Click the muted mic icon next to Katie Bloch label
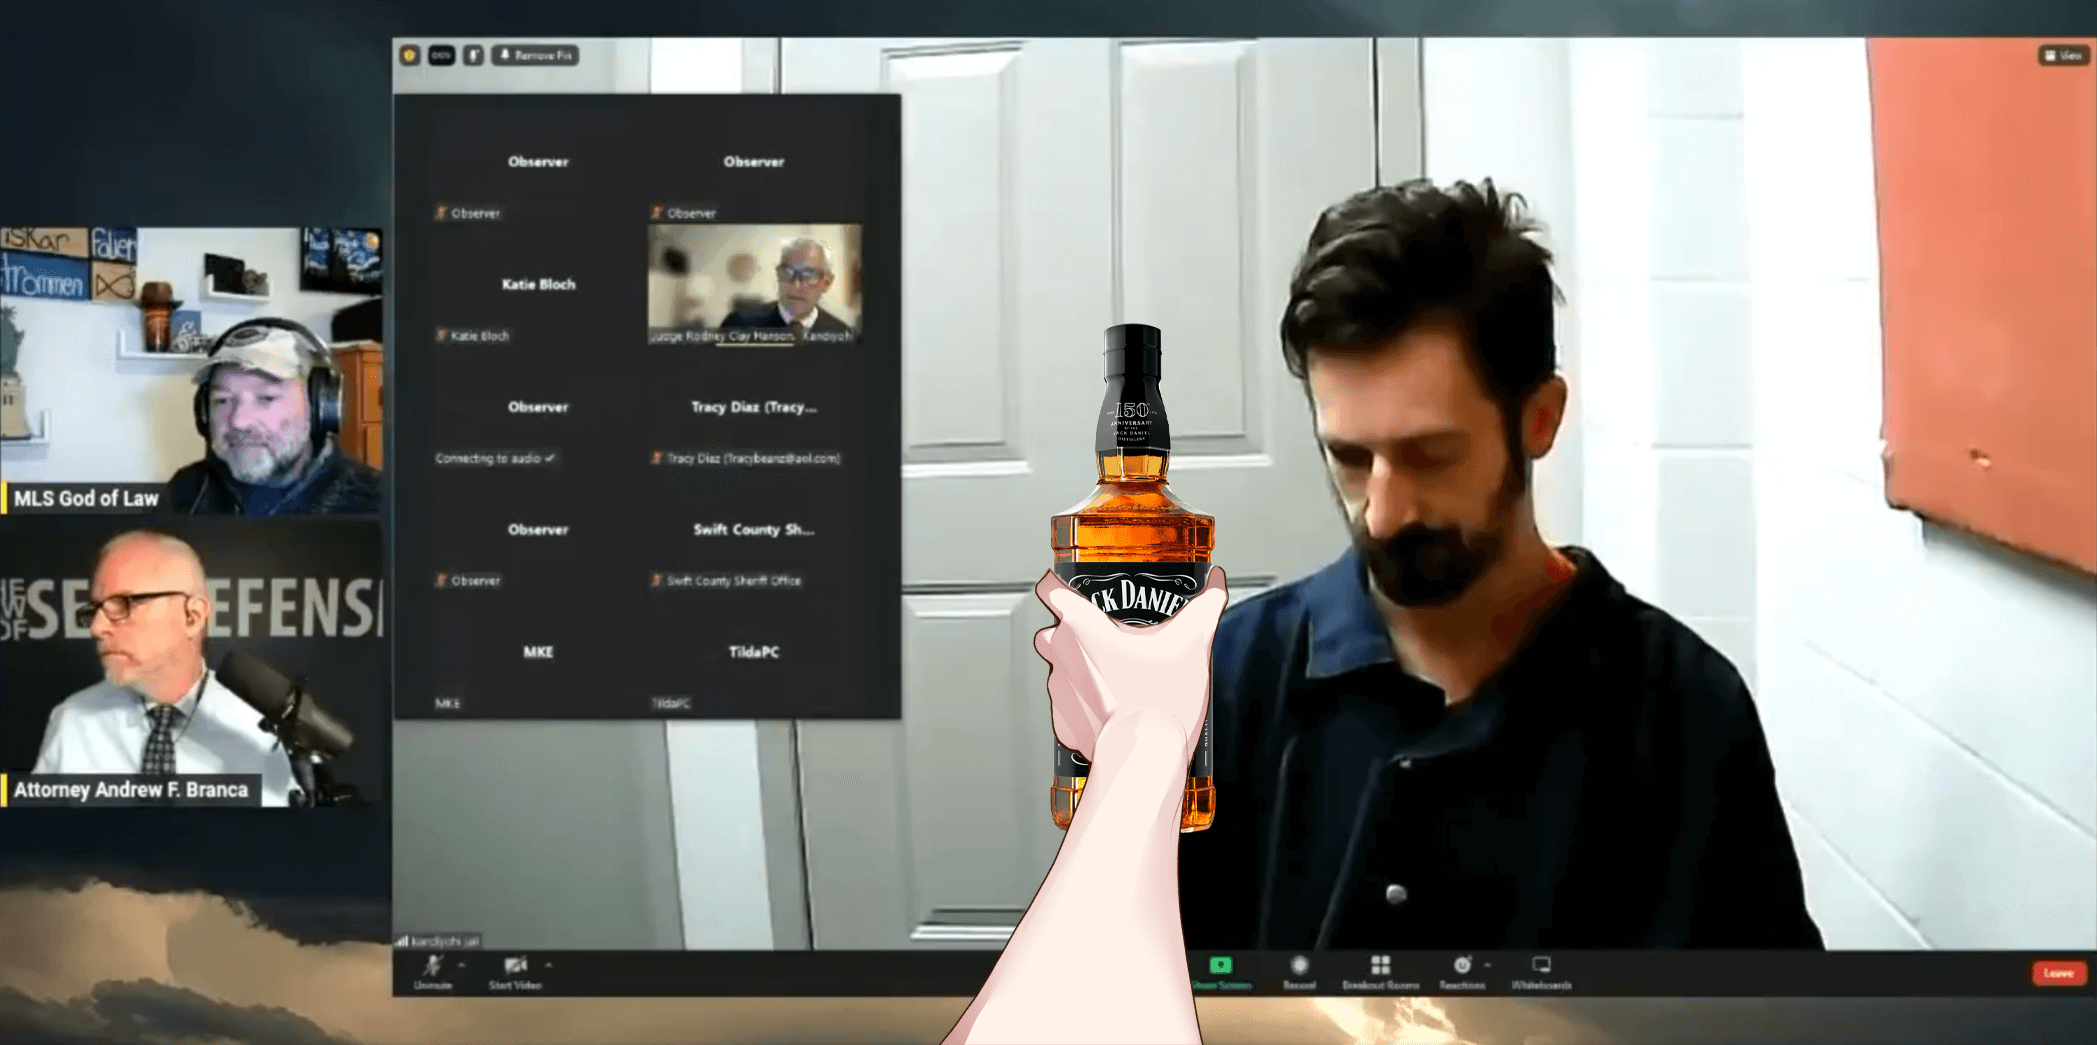The width and height of the screenshot is (2097, 1045). tap(441, 335)
